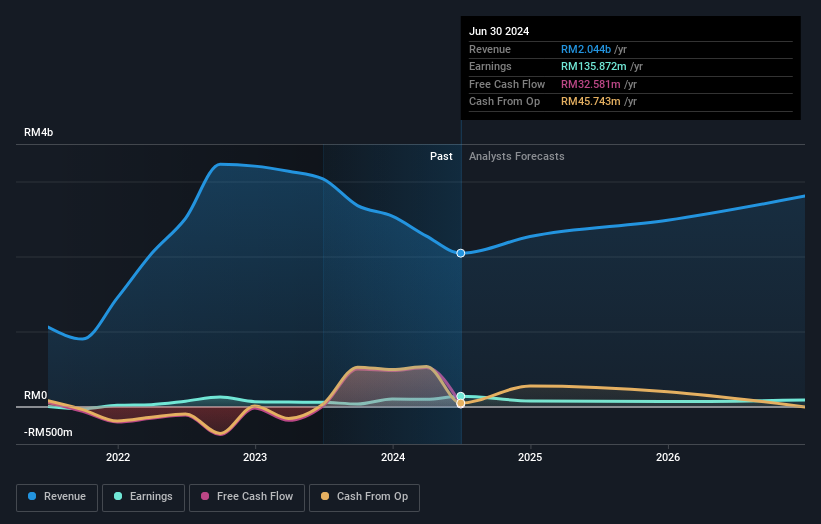Click the RM2.044b revenue value
821x524 pixels.
[586, 49]
